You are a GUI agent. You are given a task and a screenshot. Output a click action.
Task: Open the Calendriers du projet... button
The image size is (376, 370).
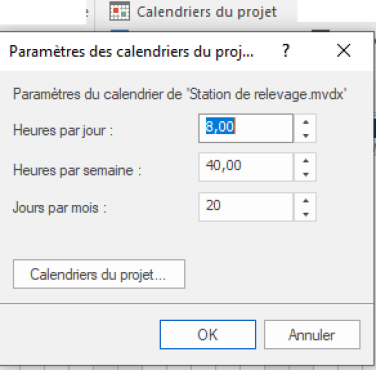coord(99,274)
